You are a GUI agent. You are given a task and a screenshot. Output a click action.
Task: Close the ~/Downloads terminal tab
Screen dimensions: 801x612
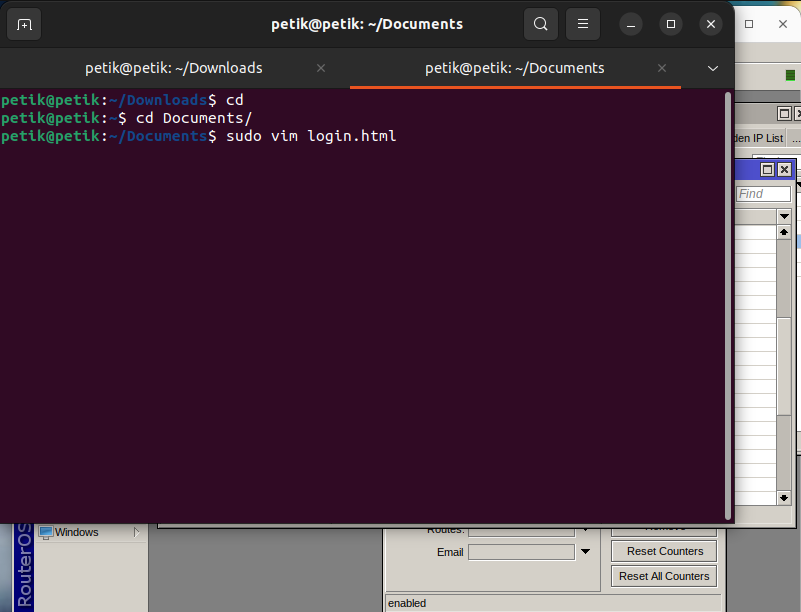coord(321,68)
